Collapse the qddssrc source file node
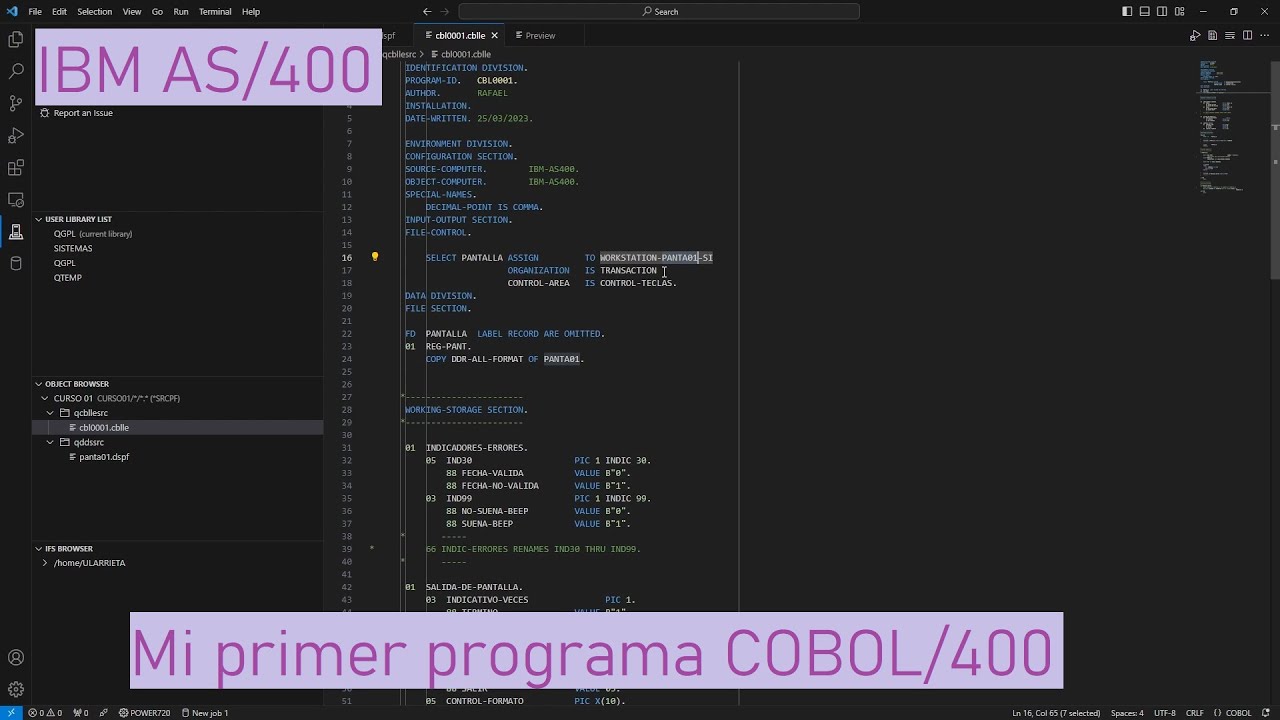Screen dimensions: 1280x720 51,442
